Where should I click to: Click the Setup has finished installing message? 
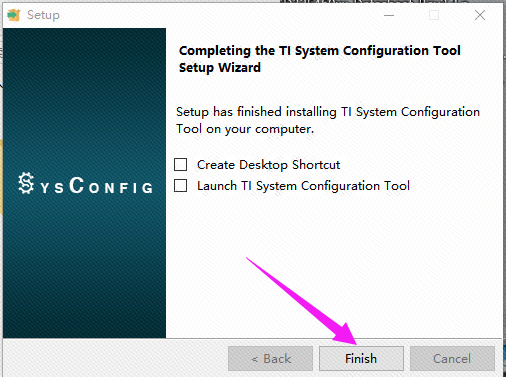[328, 120]
